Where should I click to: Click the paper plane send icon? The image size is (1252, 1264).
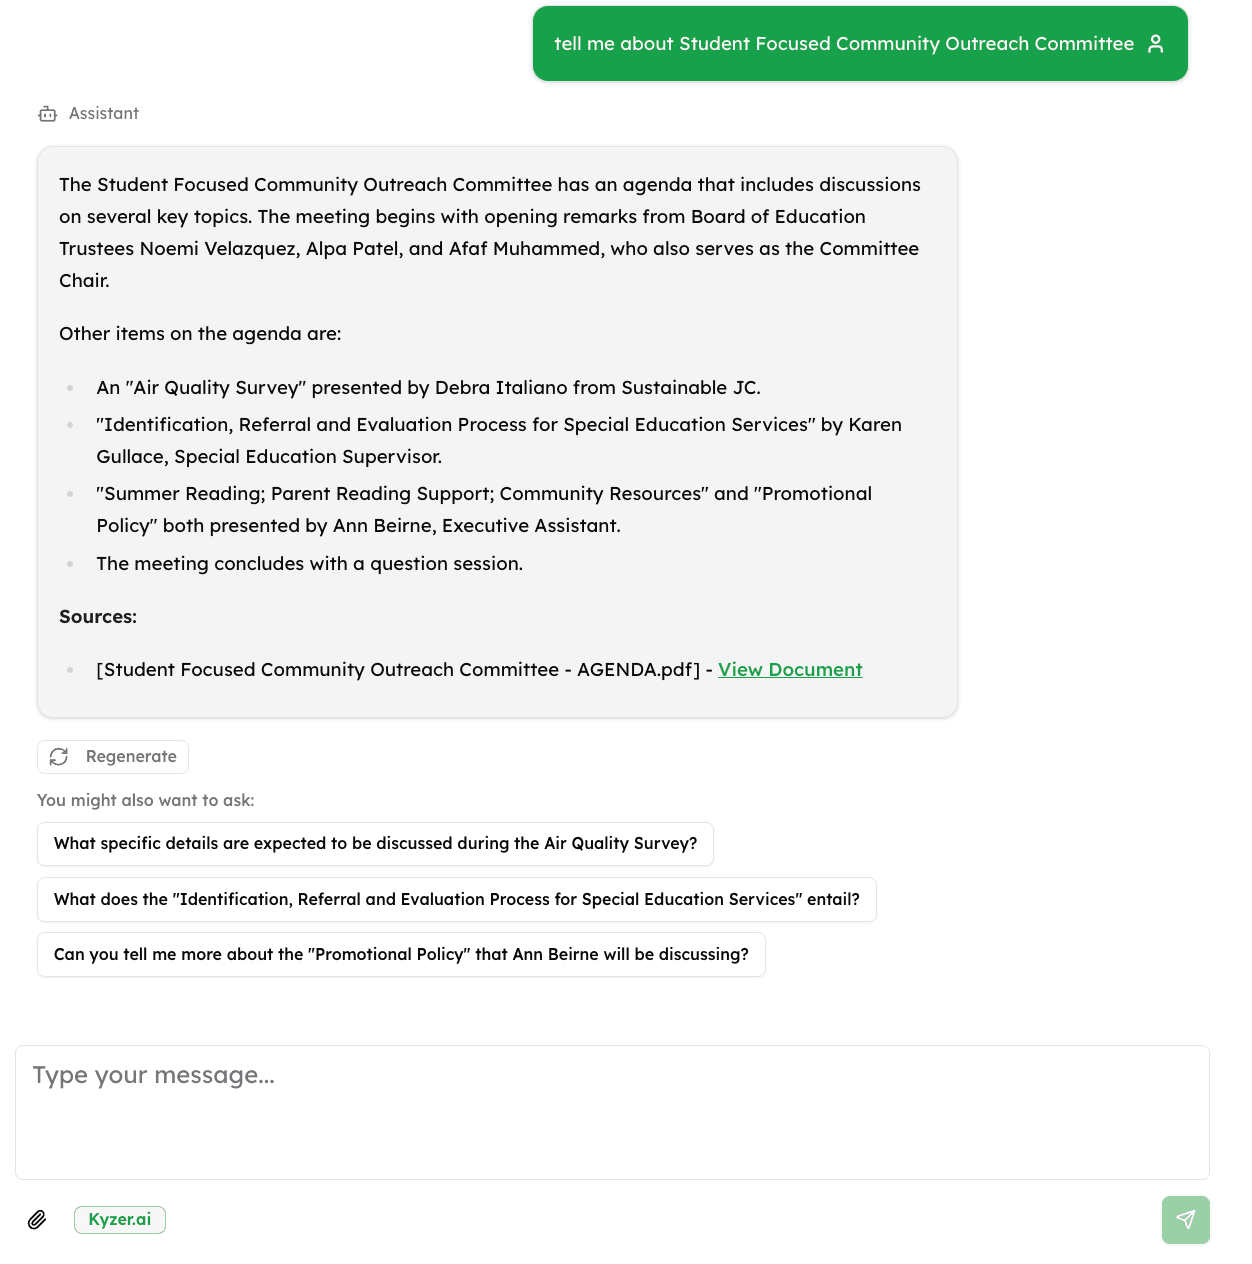pos(1185,1220)
